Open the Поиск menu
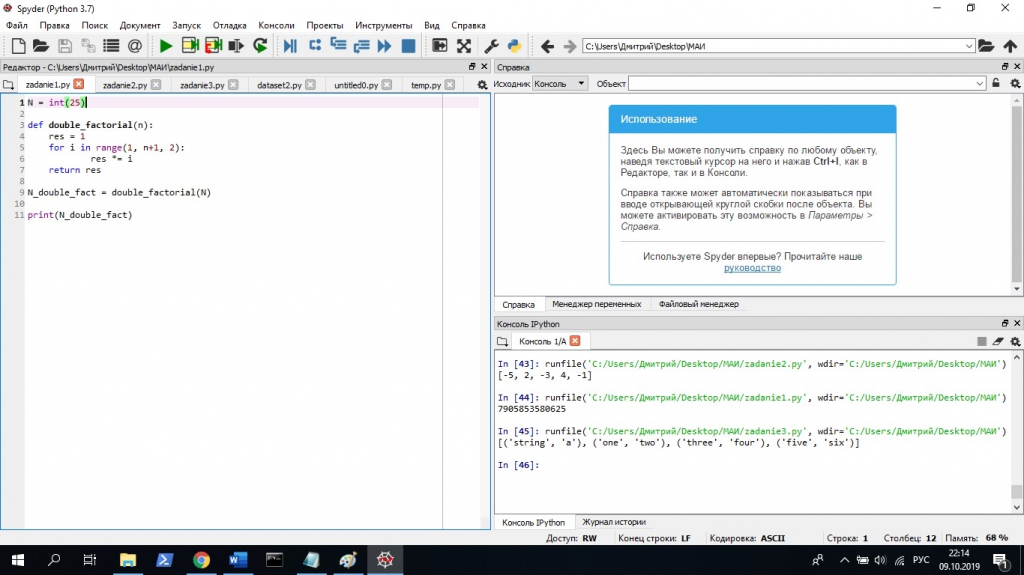This screenshot has height=575, width=1024. pos(95,25)
